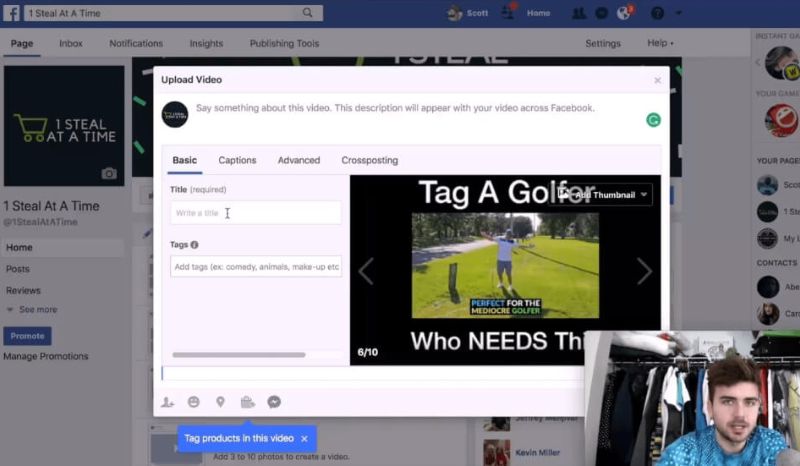Click horizontal scrollbar in Basic panel
Screen dimensions: 800x466
[x=239, y=355]
